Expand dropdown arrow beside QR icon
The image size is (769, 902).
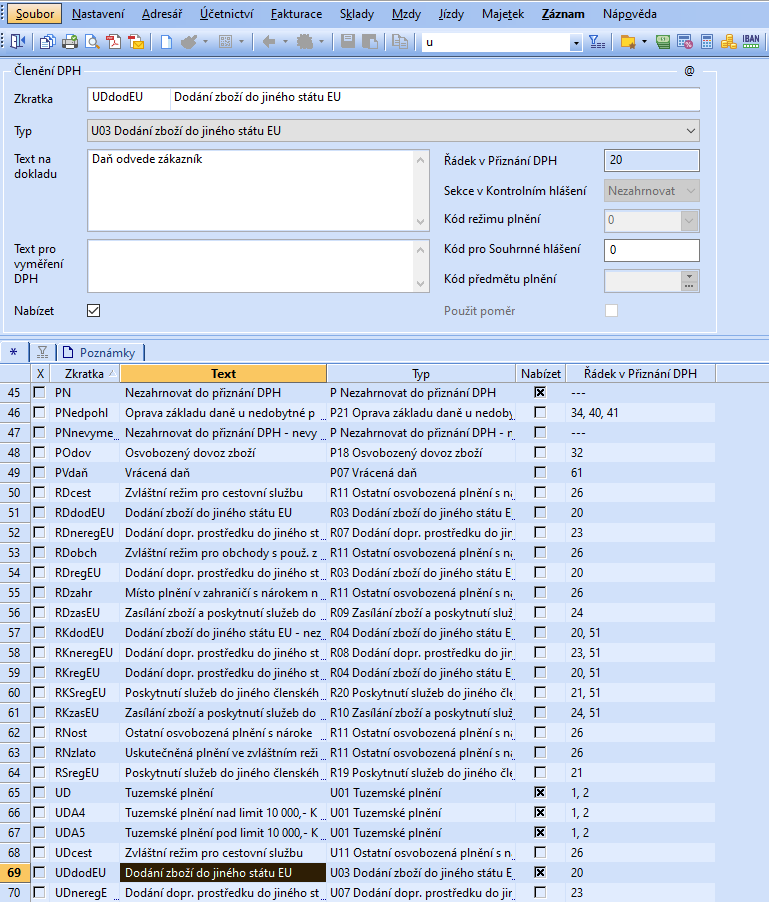tap(241, 41)
